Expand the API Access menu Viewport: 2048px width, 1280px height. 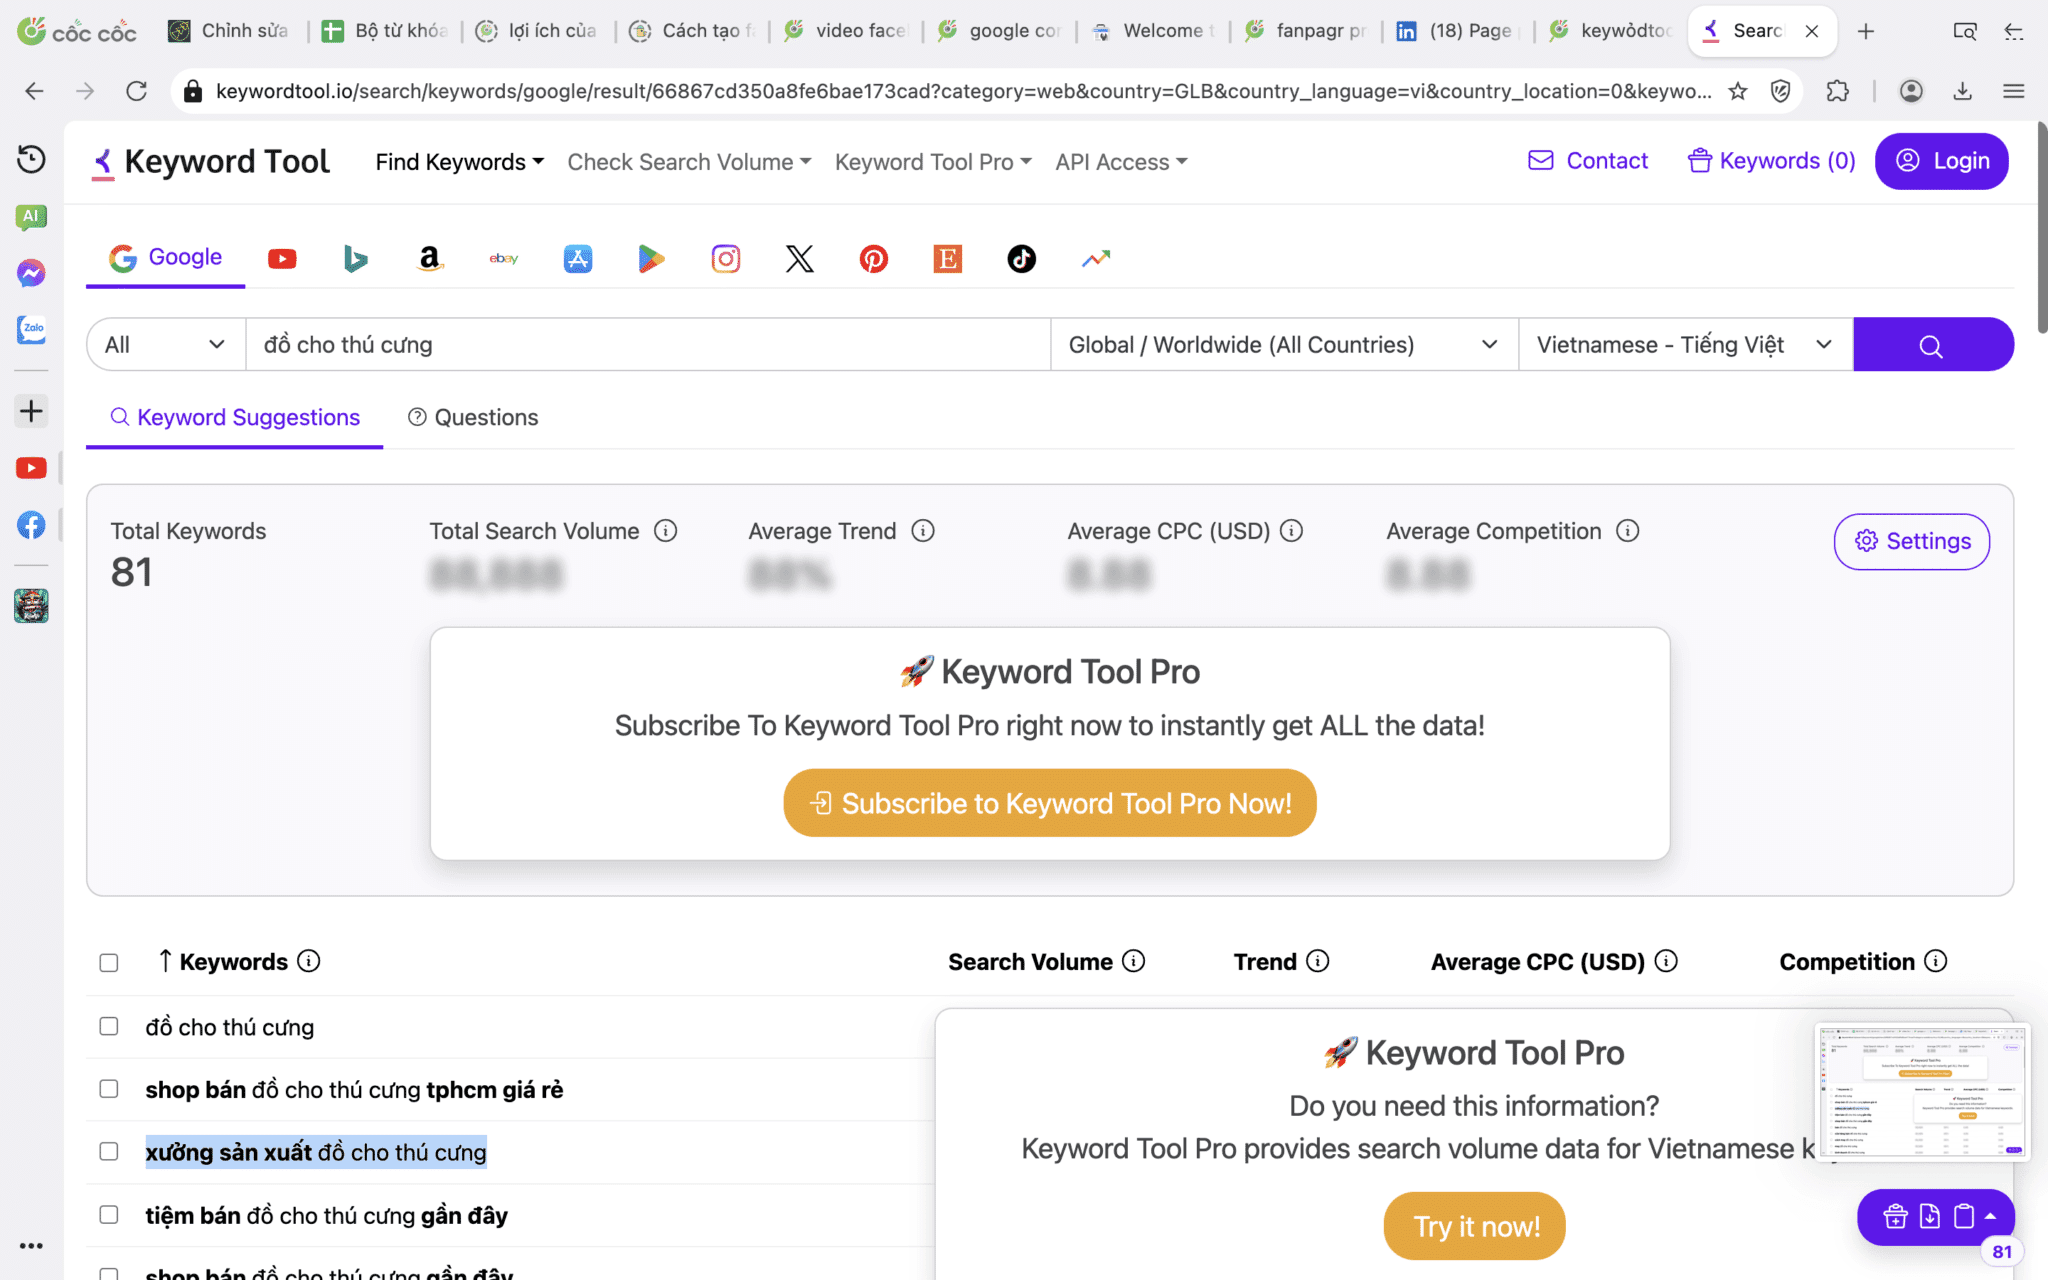[x=1121, y=162]
